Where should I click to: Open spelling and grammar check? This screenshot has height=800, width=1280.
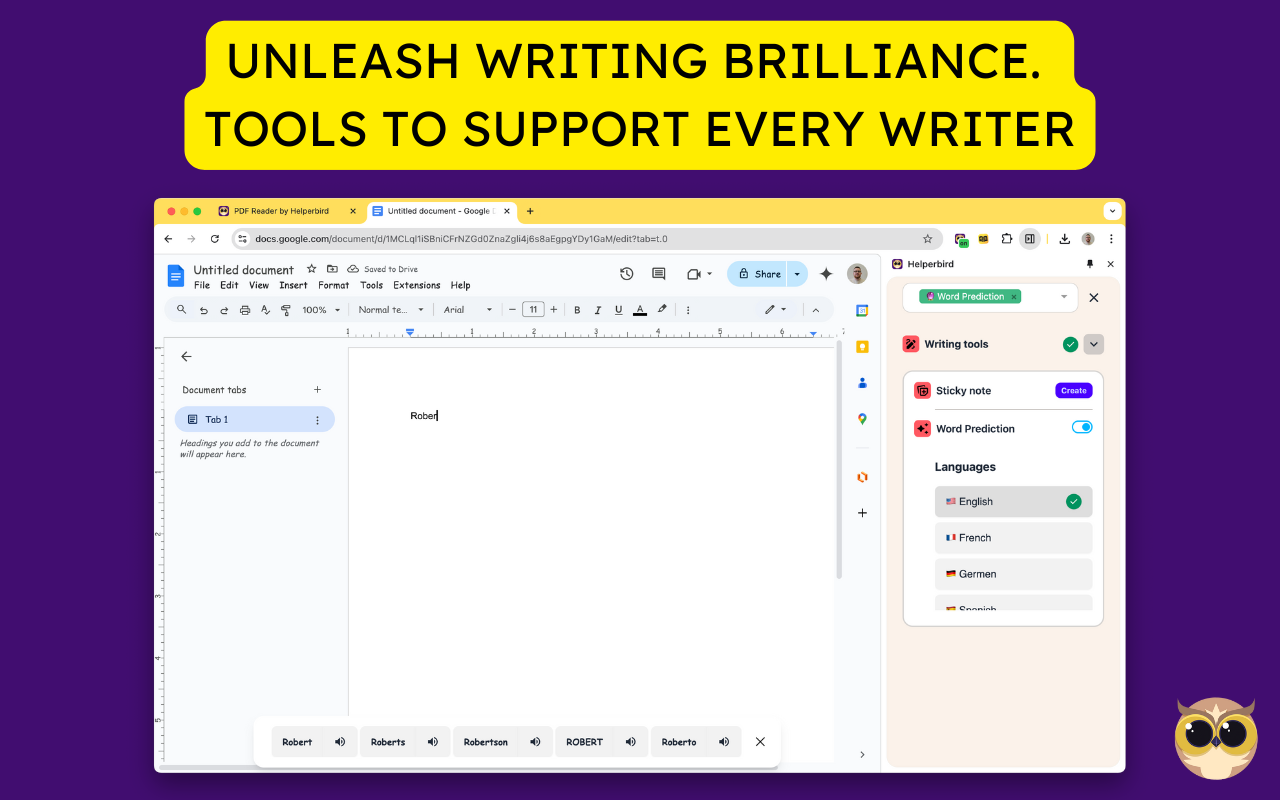click(x=265, y=309)
